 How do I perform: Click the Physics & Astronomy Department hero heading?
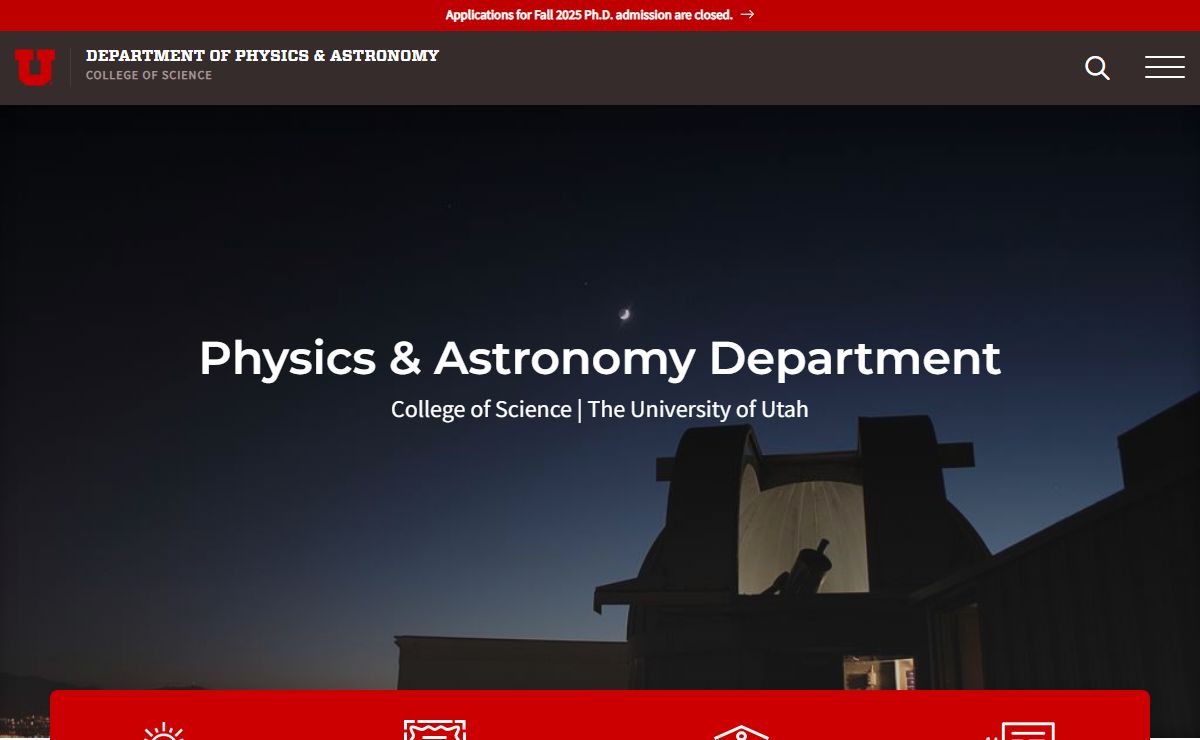click(x=600, y=358)
